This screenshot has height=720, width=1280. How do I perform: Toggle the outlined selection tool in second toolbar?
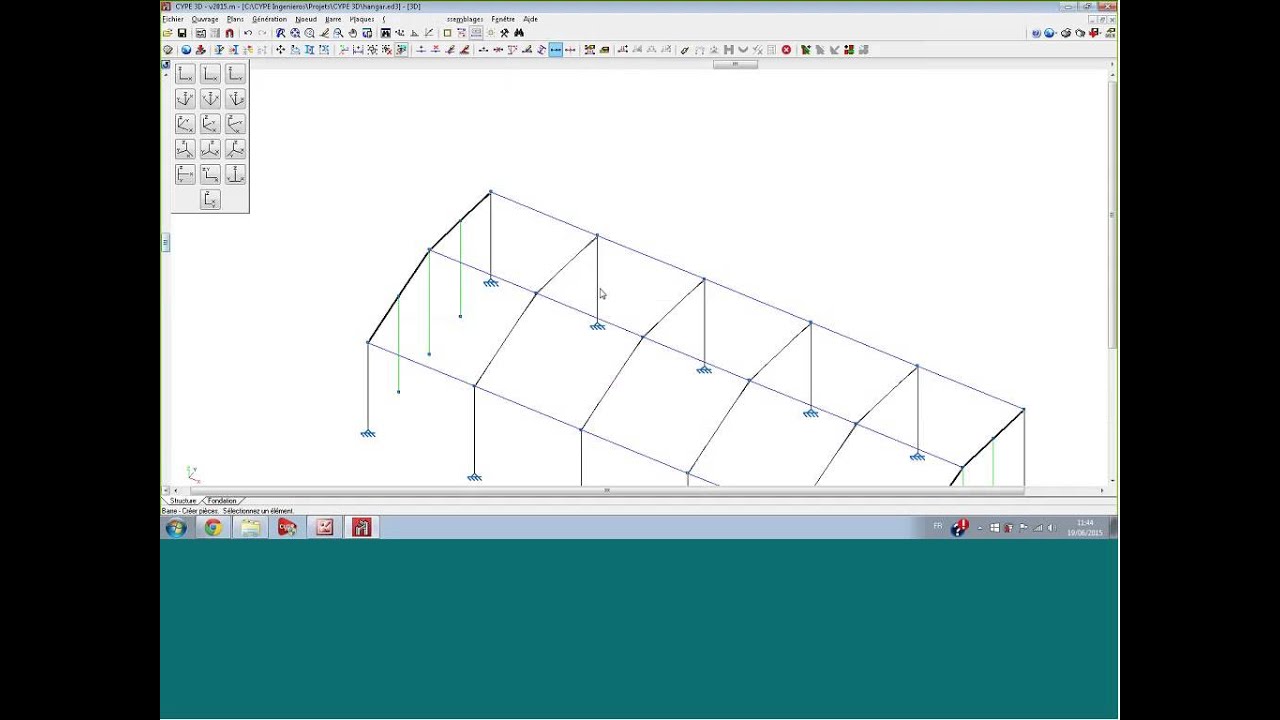tap(401, 50)
